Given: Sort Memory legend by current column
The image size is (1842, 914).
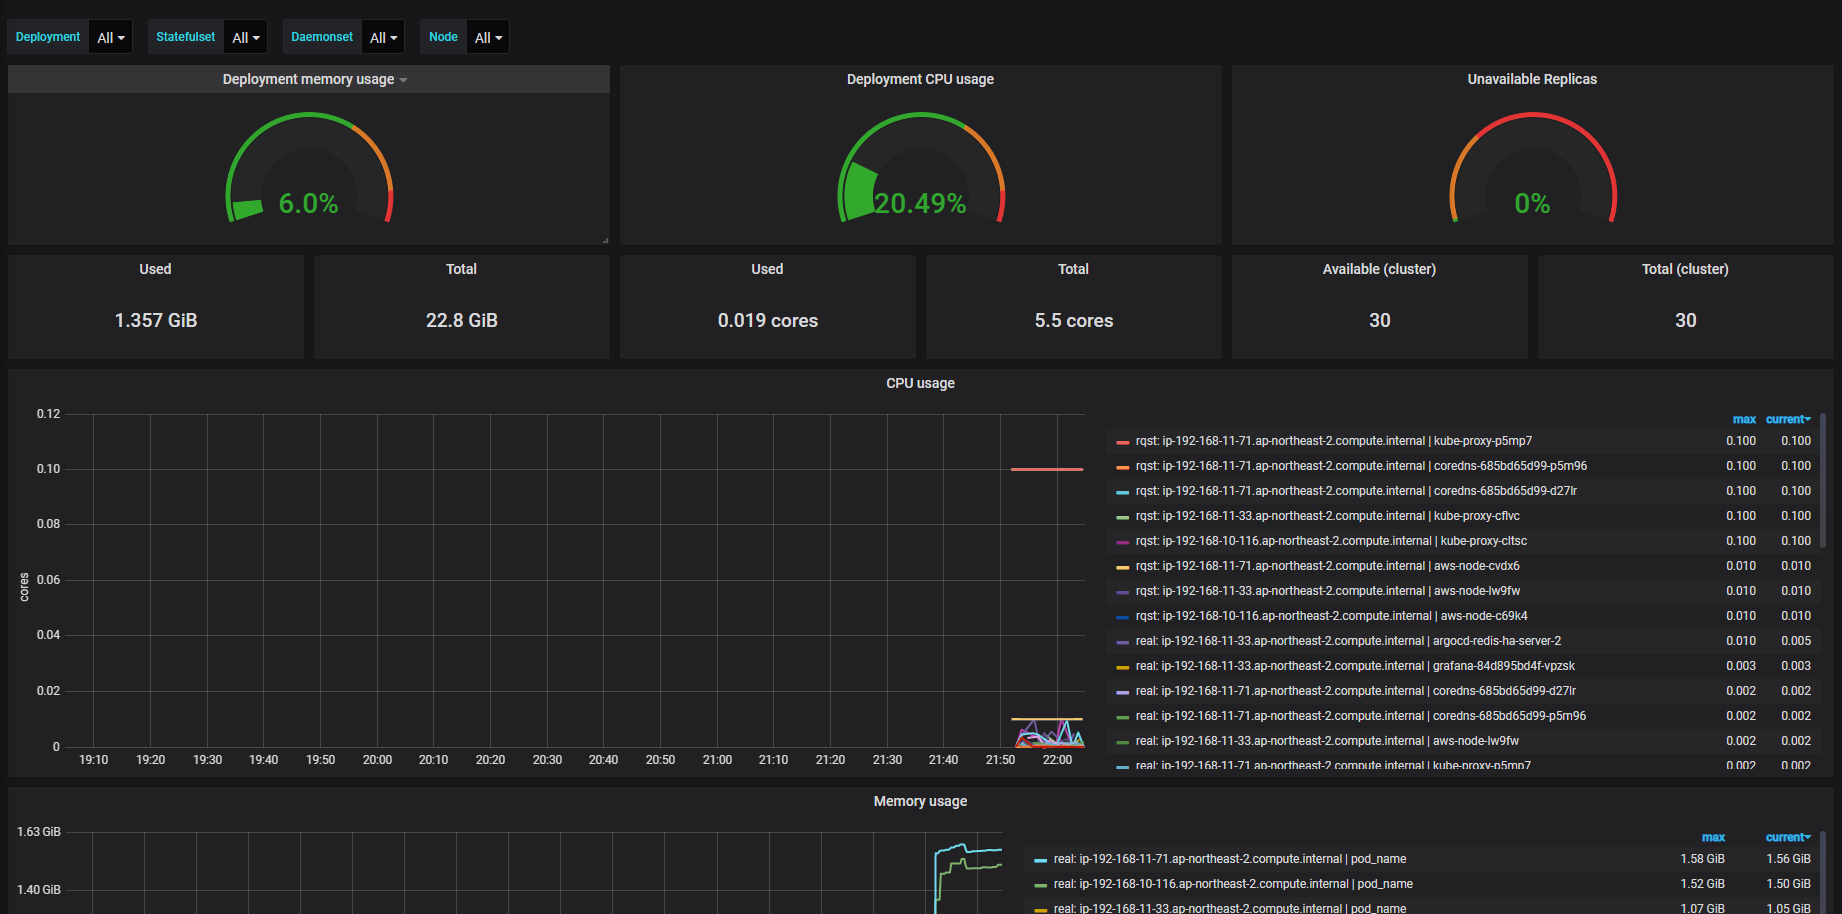Looking at the screenshot, I should tap(1788, 837).
